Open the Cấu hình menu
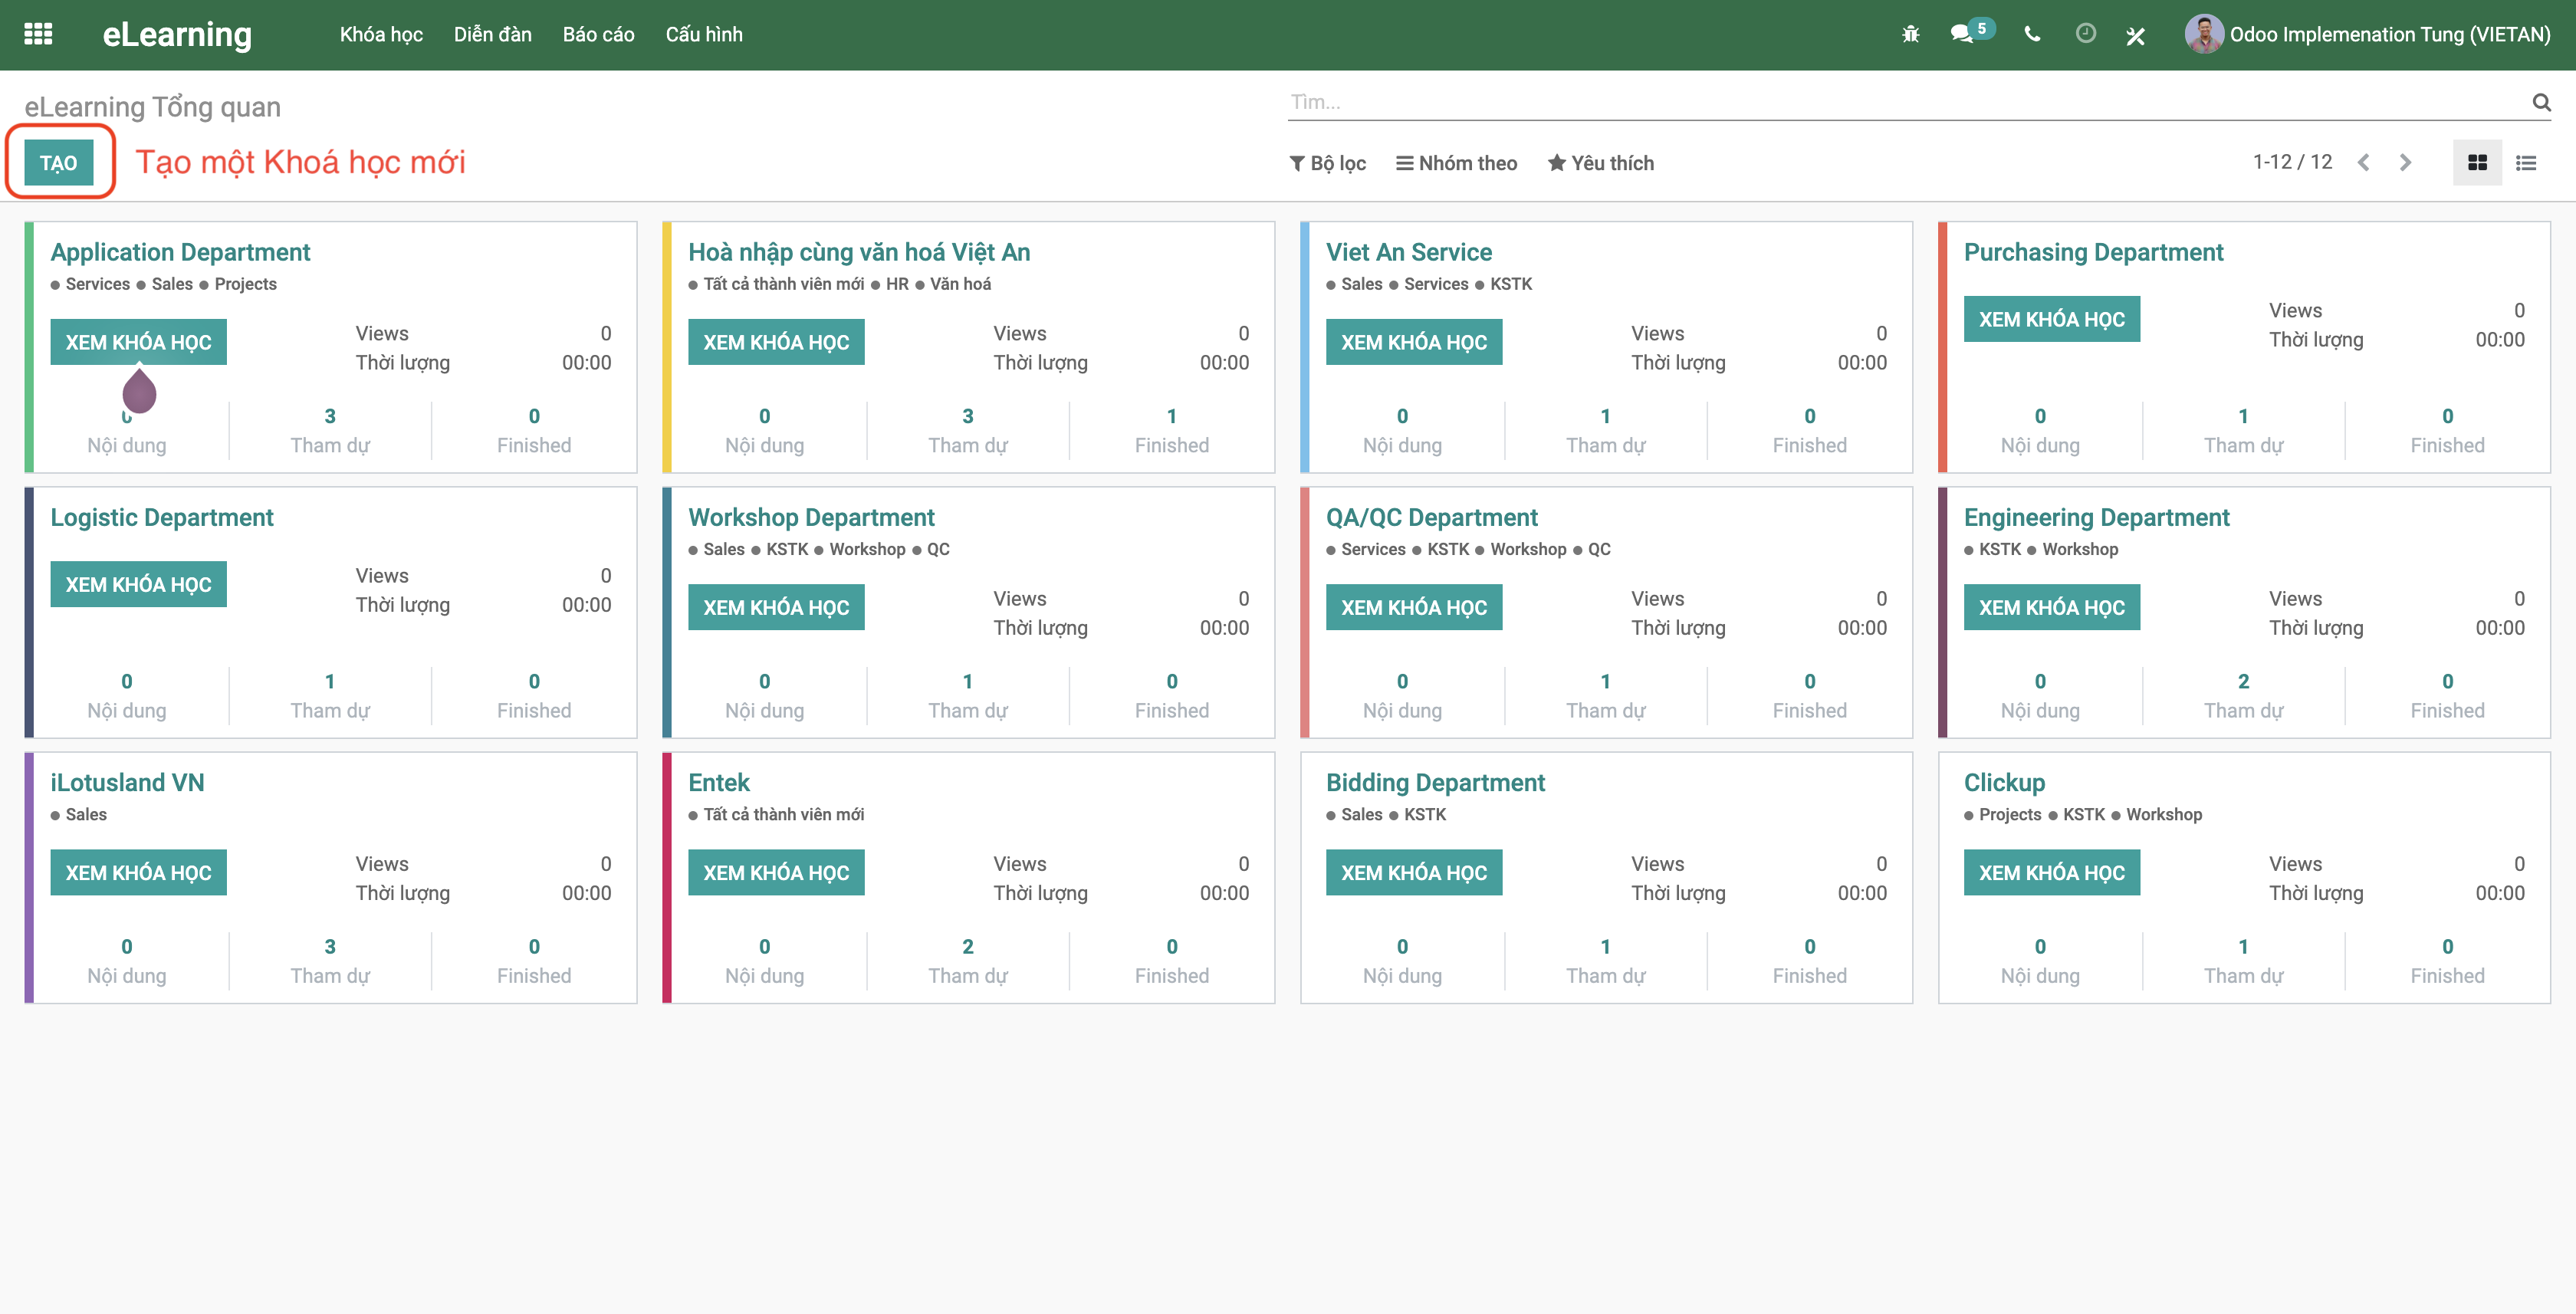 click(x=703, y=34)
